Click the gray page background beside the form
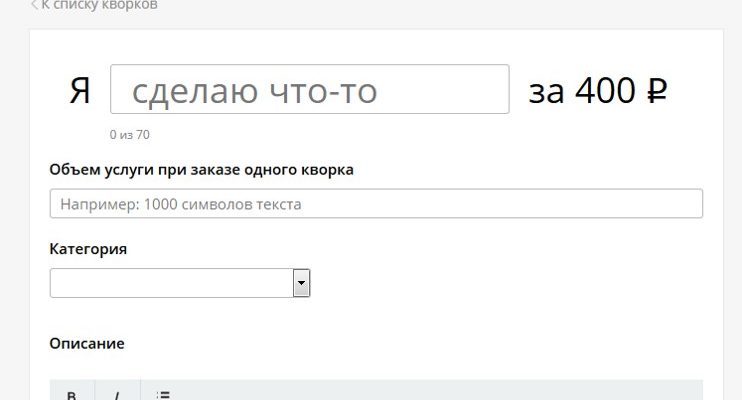Viewport: 742px width, 400px height. click(x=14, y=200)
